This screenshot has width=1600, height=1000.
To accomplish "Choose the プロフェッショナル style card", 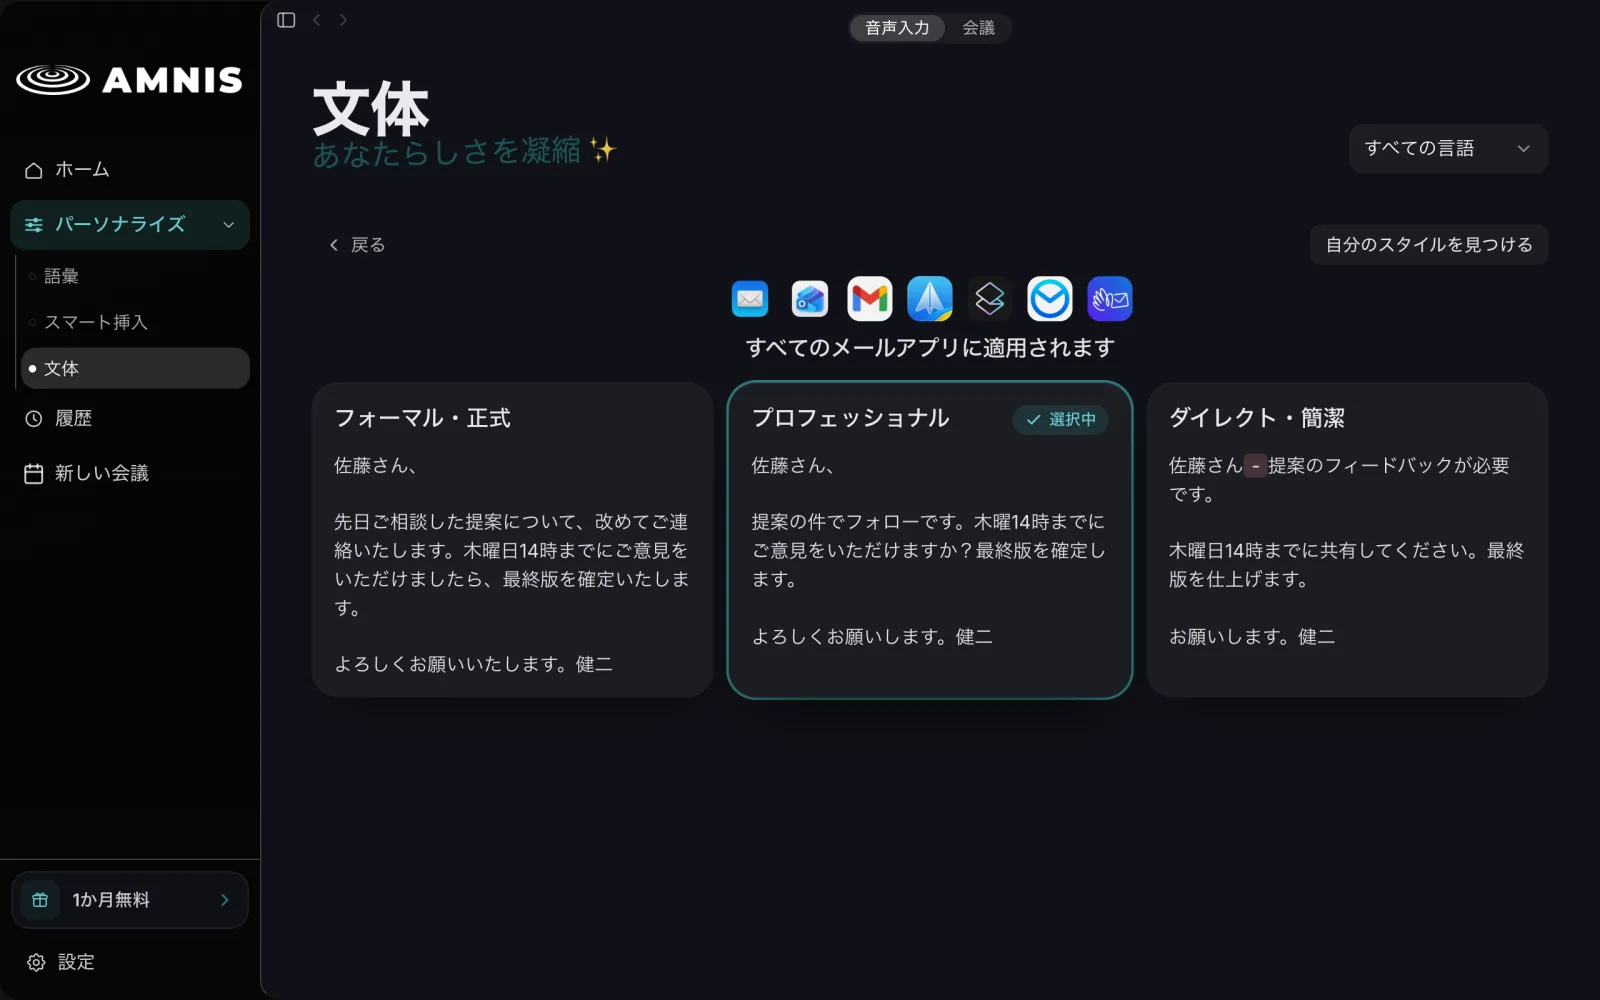I will (930, 540).
